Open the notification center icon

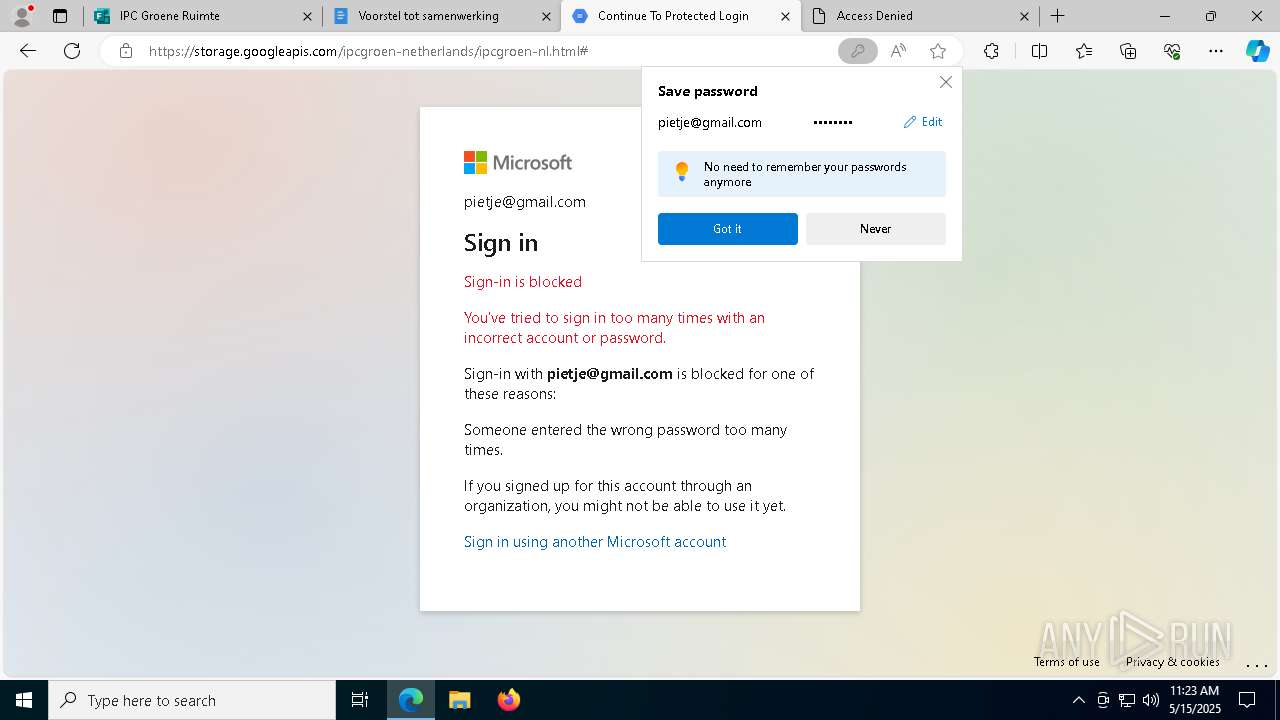1247,700
